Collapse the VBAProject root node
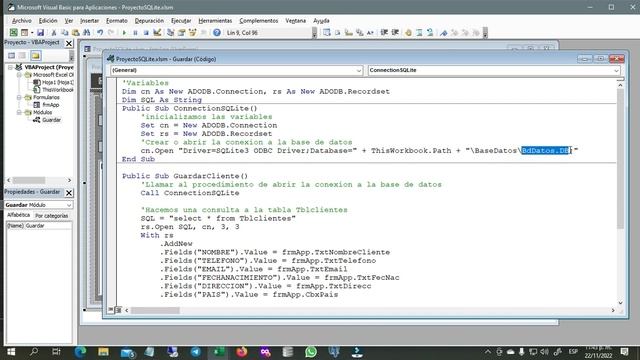 (11, 67)
